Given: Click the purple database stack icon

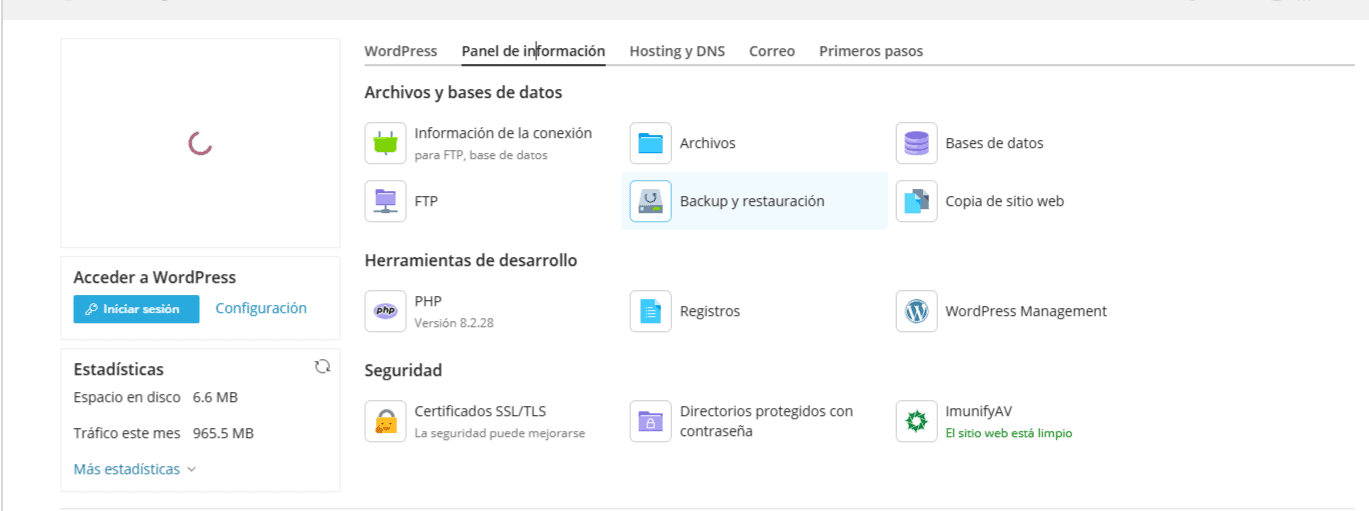Looking at the screenshot, I should pos(917,143).
